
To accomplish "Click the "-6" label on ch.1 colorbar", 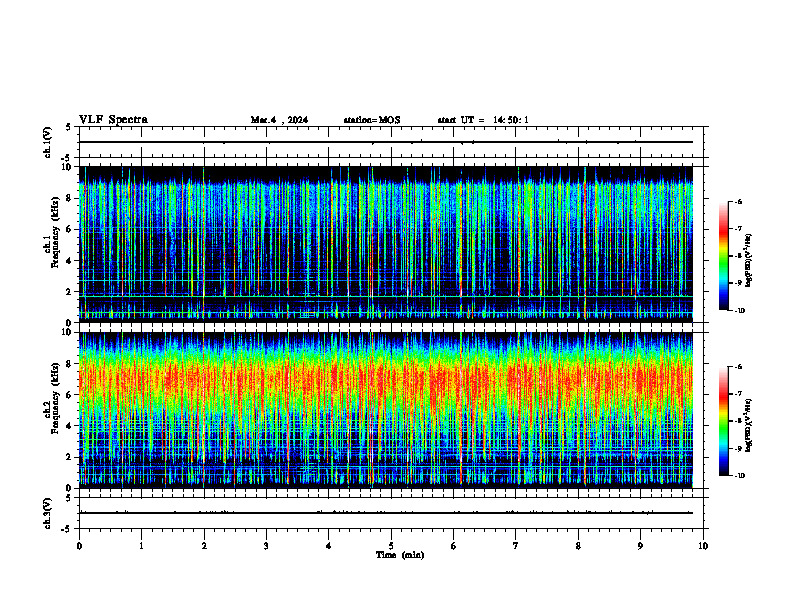I will (x=738, y=202).
